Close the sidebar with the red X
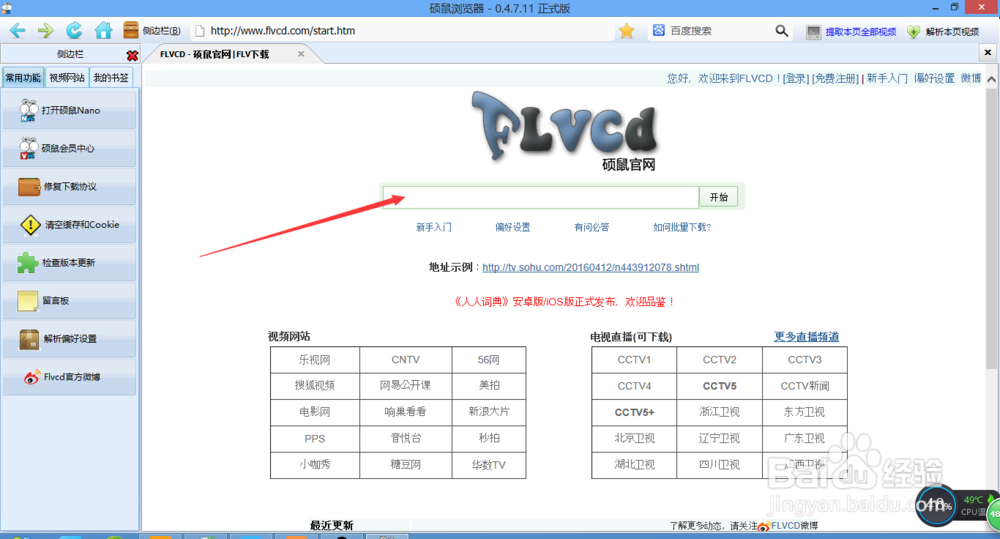Viewport: 1000px width, 539px height. (132, 55)
